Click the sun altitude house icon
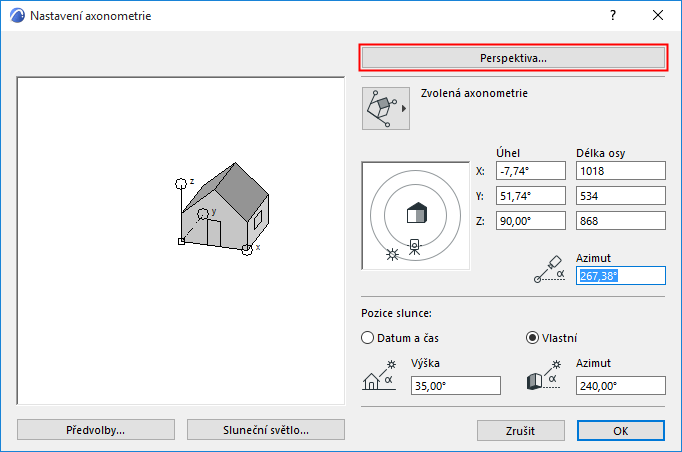The height and width of the screenshot is (452, 682). click(x=378, y=375)
